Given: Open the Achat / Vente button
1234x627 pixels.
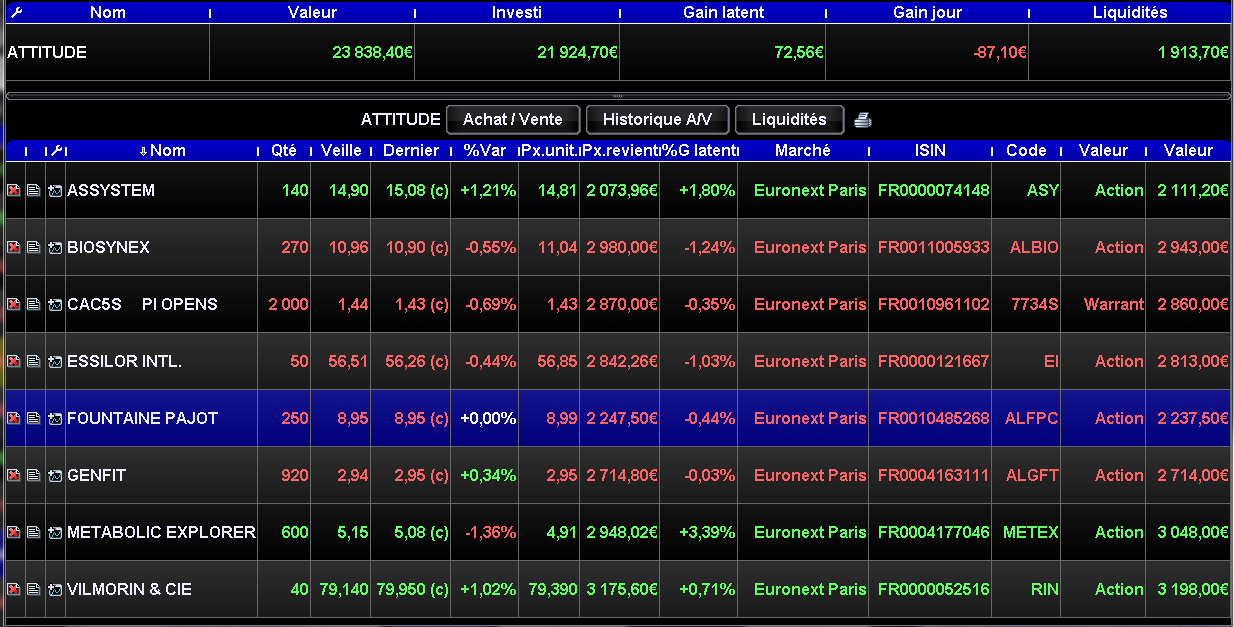Looking at the screenshot, I should 513,119.
